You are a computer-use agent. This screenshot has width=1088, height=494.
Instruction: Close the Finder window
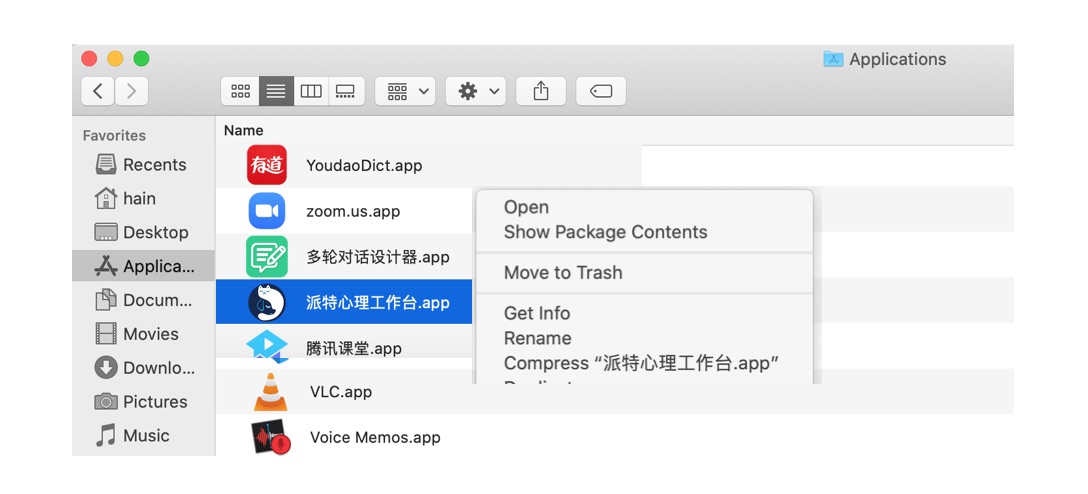pyautogui.click(x=89, y=59)
